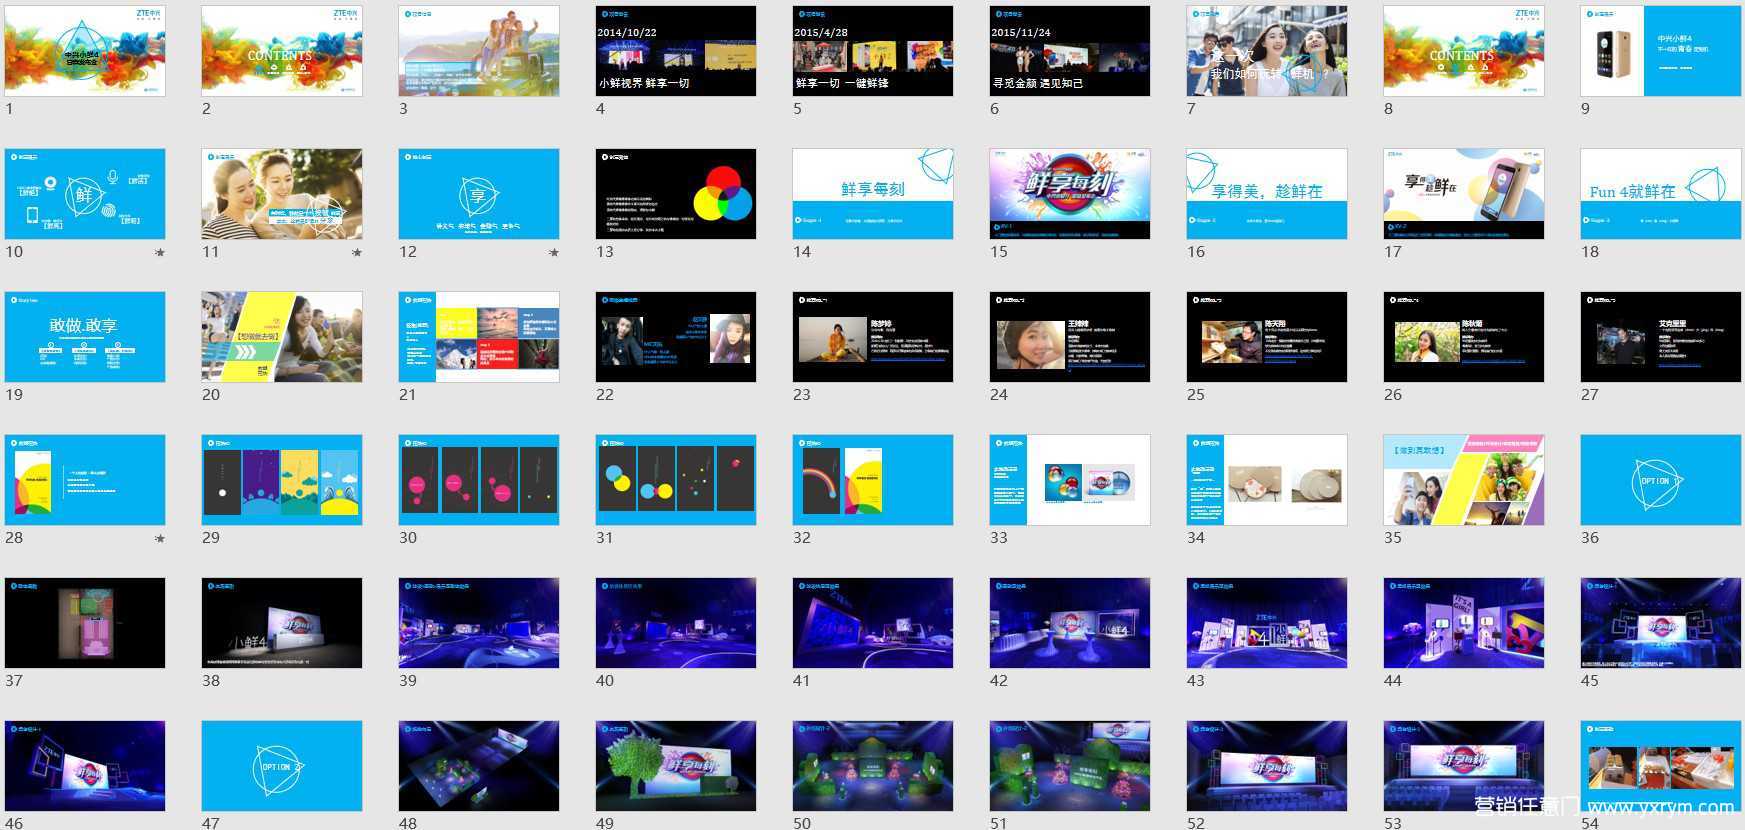The width and height of the screenshot is (1745, 830).
Task: Select slide 25 profile slide
Action: 1267,337
